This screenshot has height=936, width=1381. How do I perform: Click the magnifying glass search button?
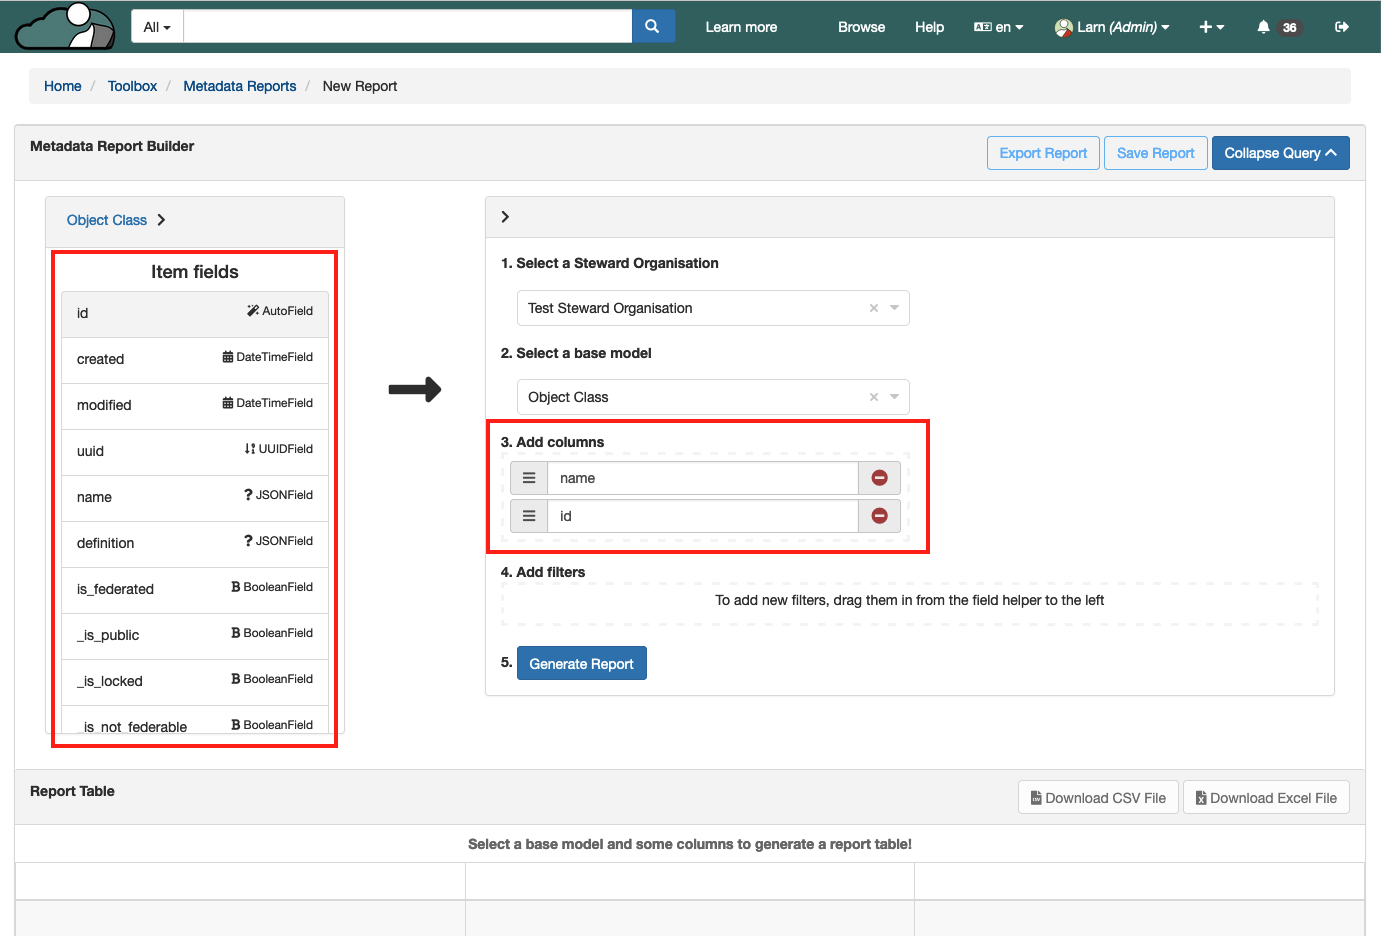coord(652,27)
